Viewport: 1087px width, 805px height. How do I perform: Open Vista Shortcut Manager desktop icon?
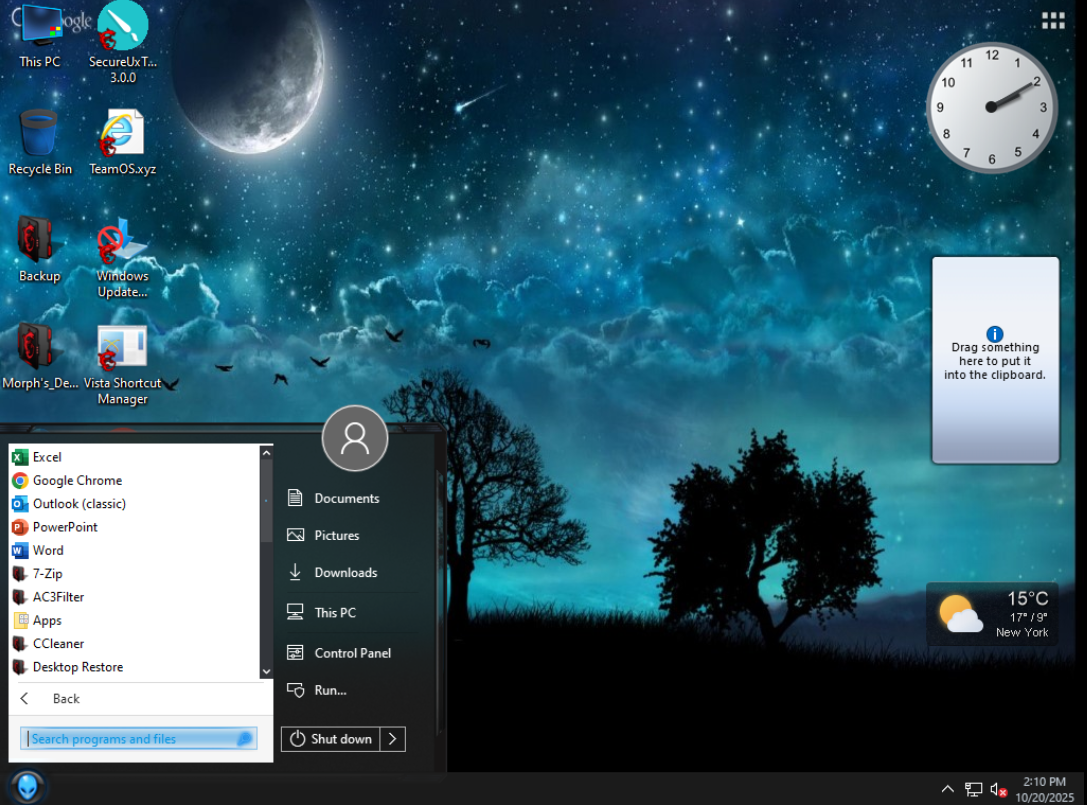click(x=123, y=365)
